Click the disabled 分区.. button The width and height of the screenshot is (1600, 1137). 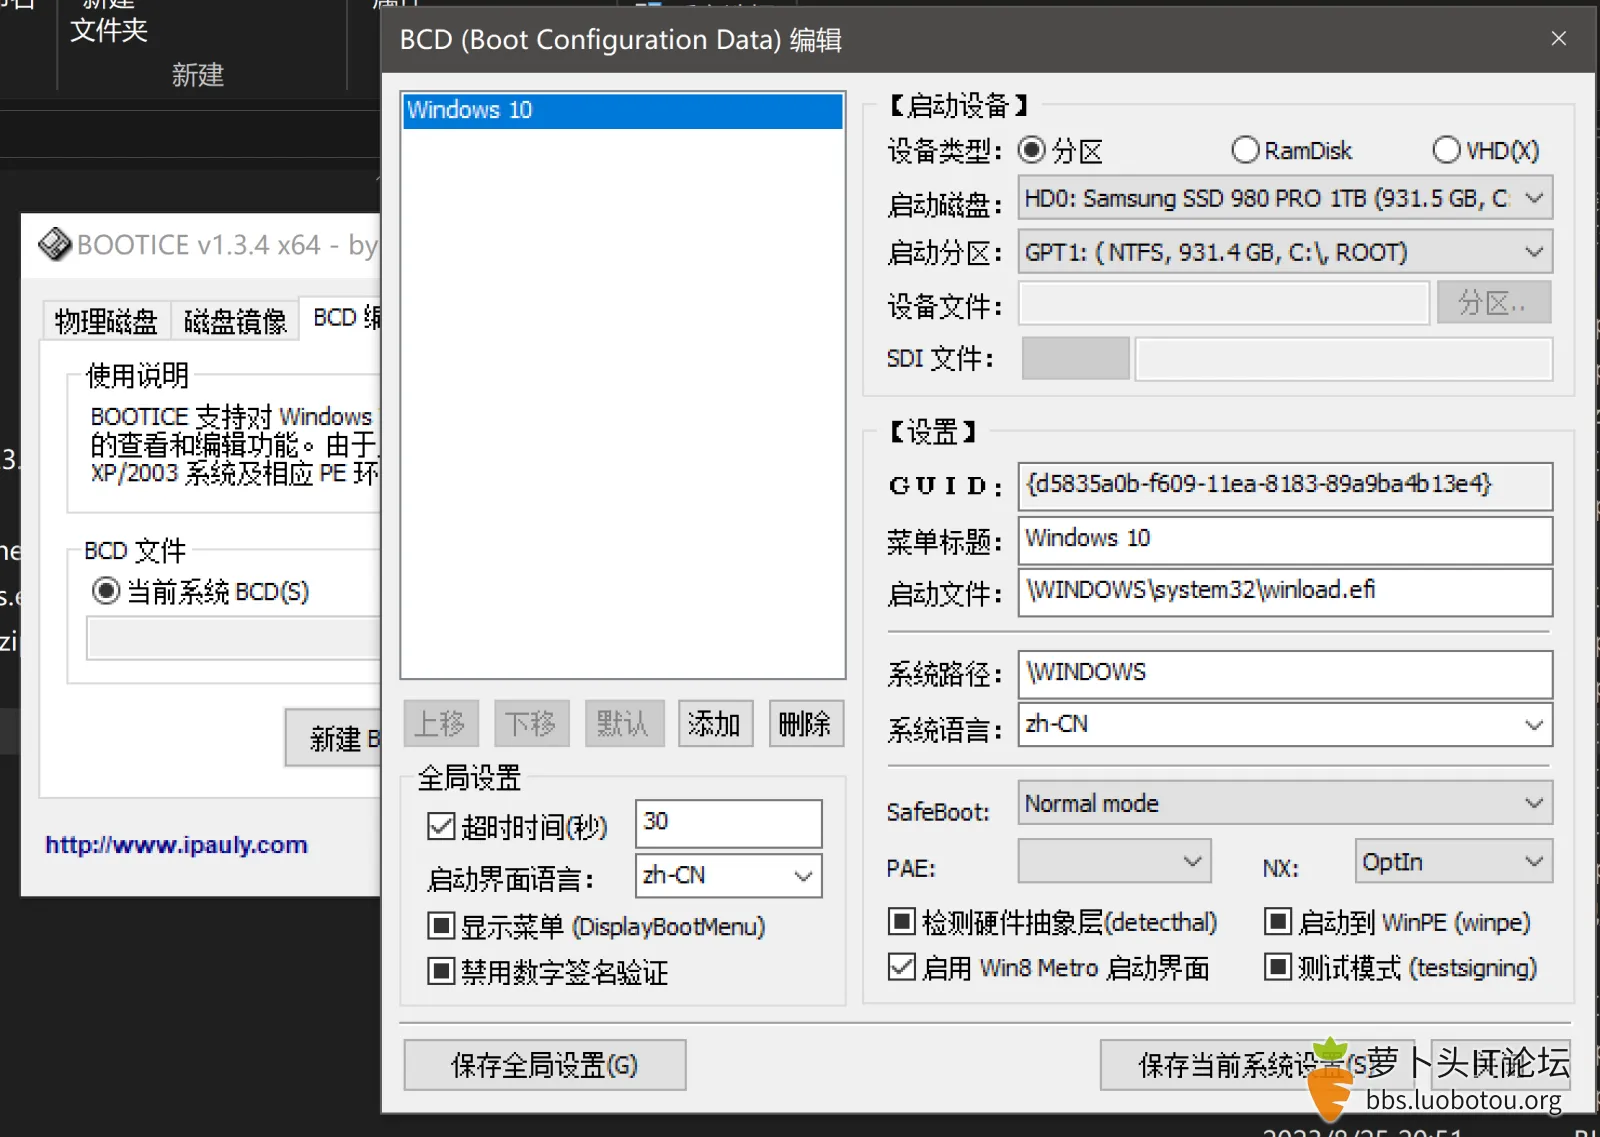1494,302
